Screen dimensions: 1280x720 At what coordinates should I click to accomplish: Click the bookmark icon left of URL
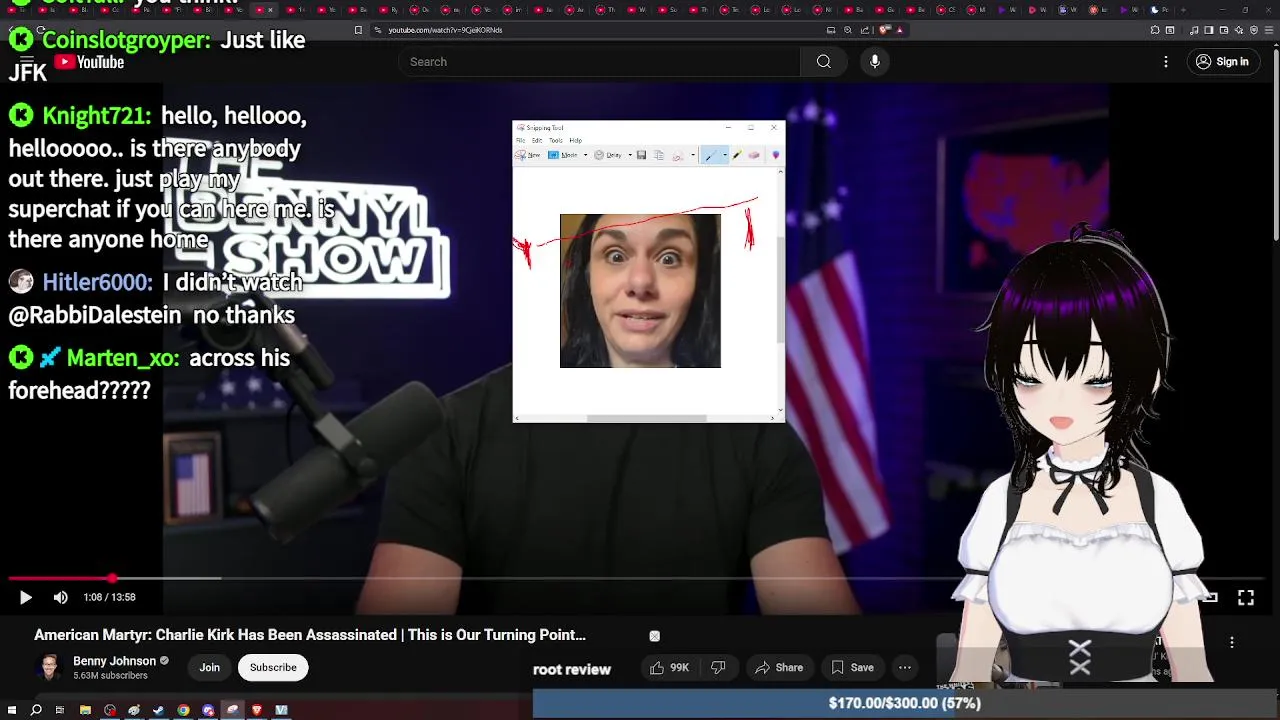pyautogui.click(x=359, y=30)
